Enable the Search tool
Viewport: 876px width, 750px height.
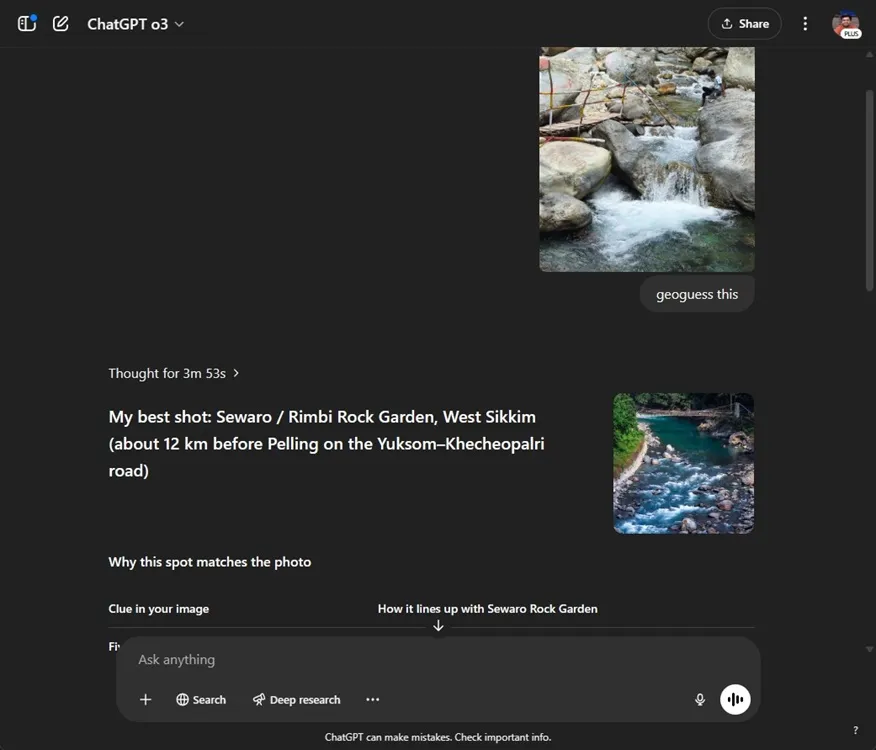click(201, 700)
